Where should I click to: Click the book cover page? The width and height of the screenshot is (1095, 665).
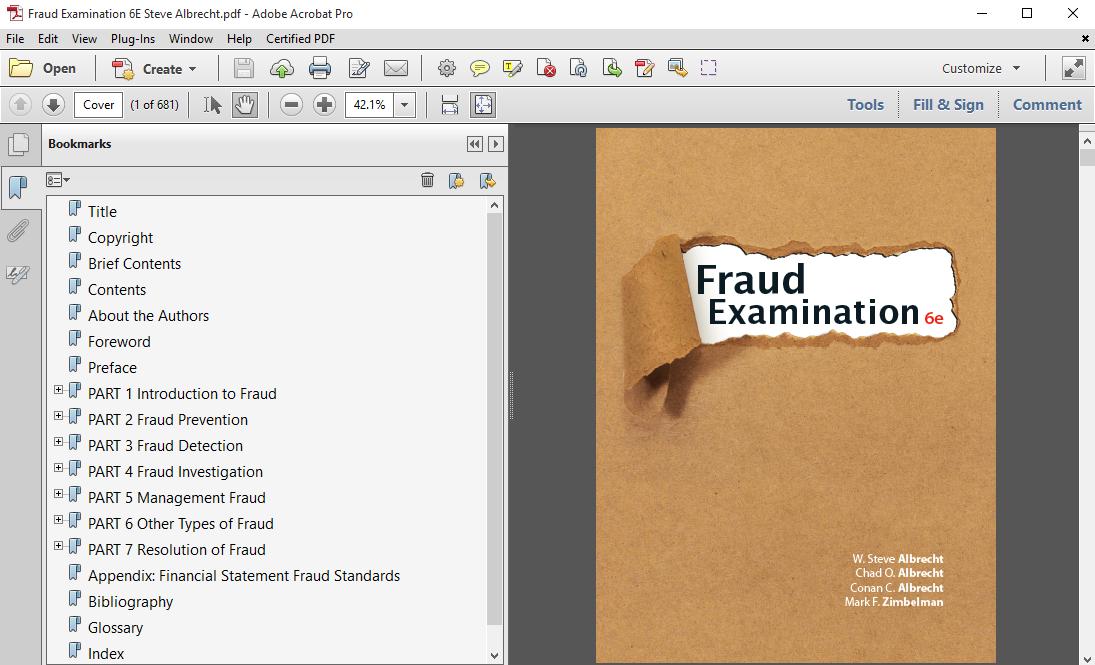click(x=795, y=395)
